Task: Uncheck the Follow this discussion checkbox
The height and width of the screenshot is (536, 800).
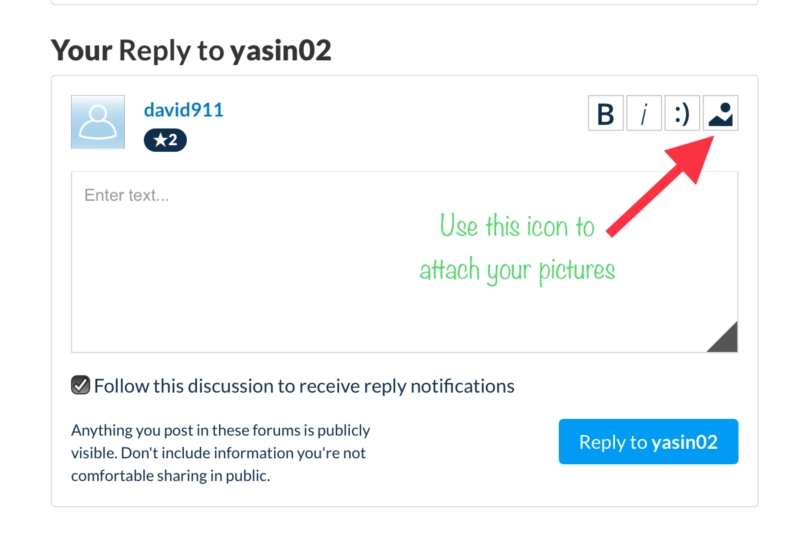Action: click(x=81, y=386)
